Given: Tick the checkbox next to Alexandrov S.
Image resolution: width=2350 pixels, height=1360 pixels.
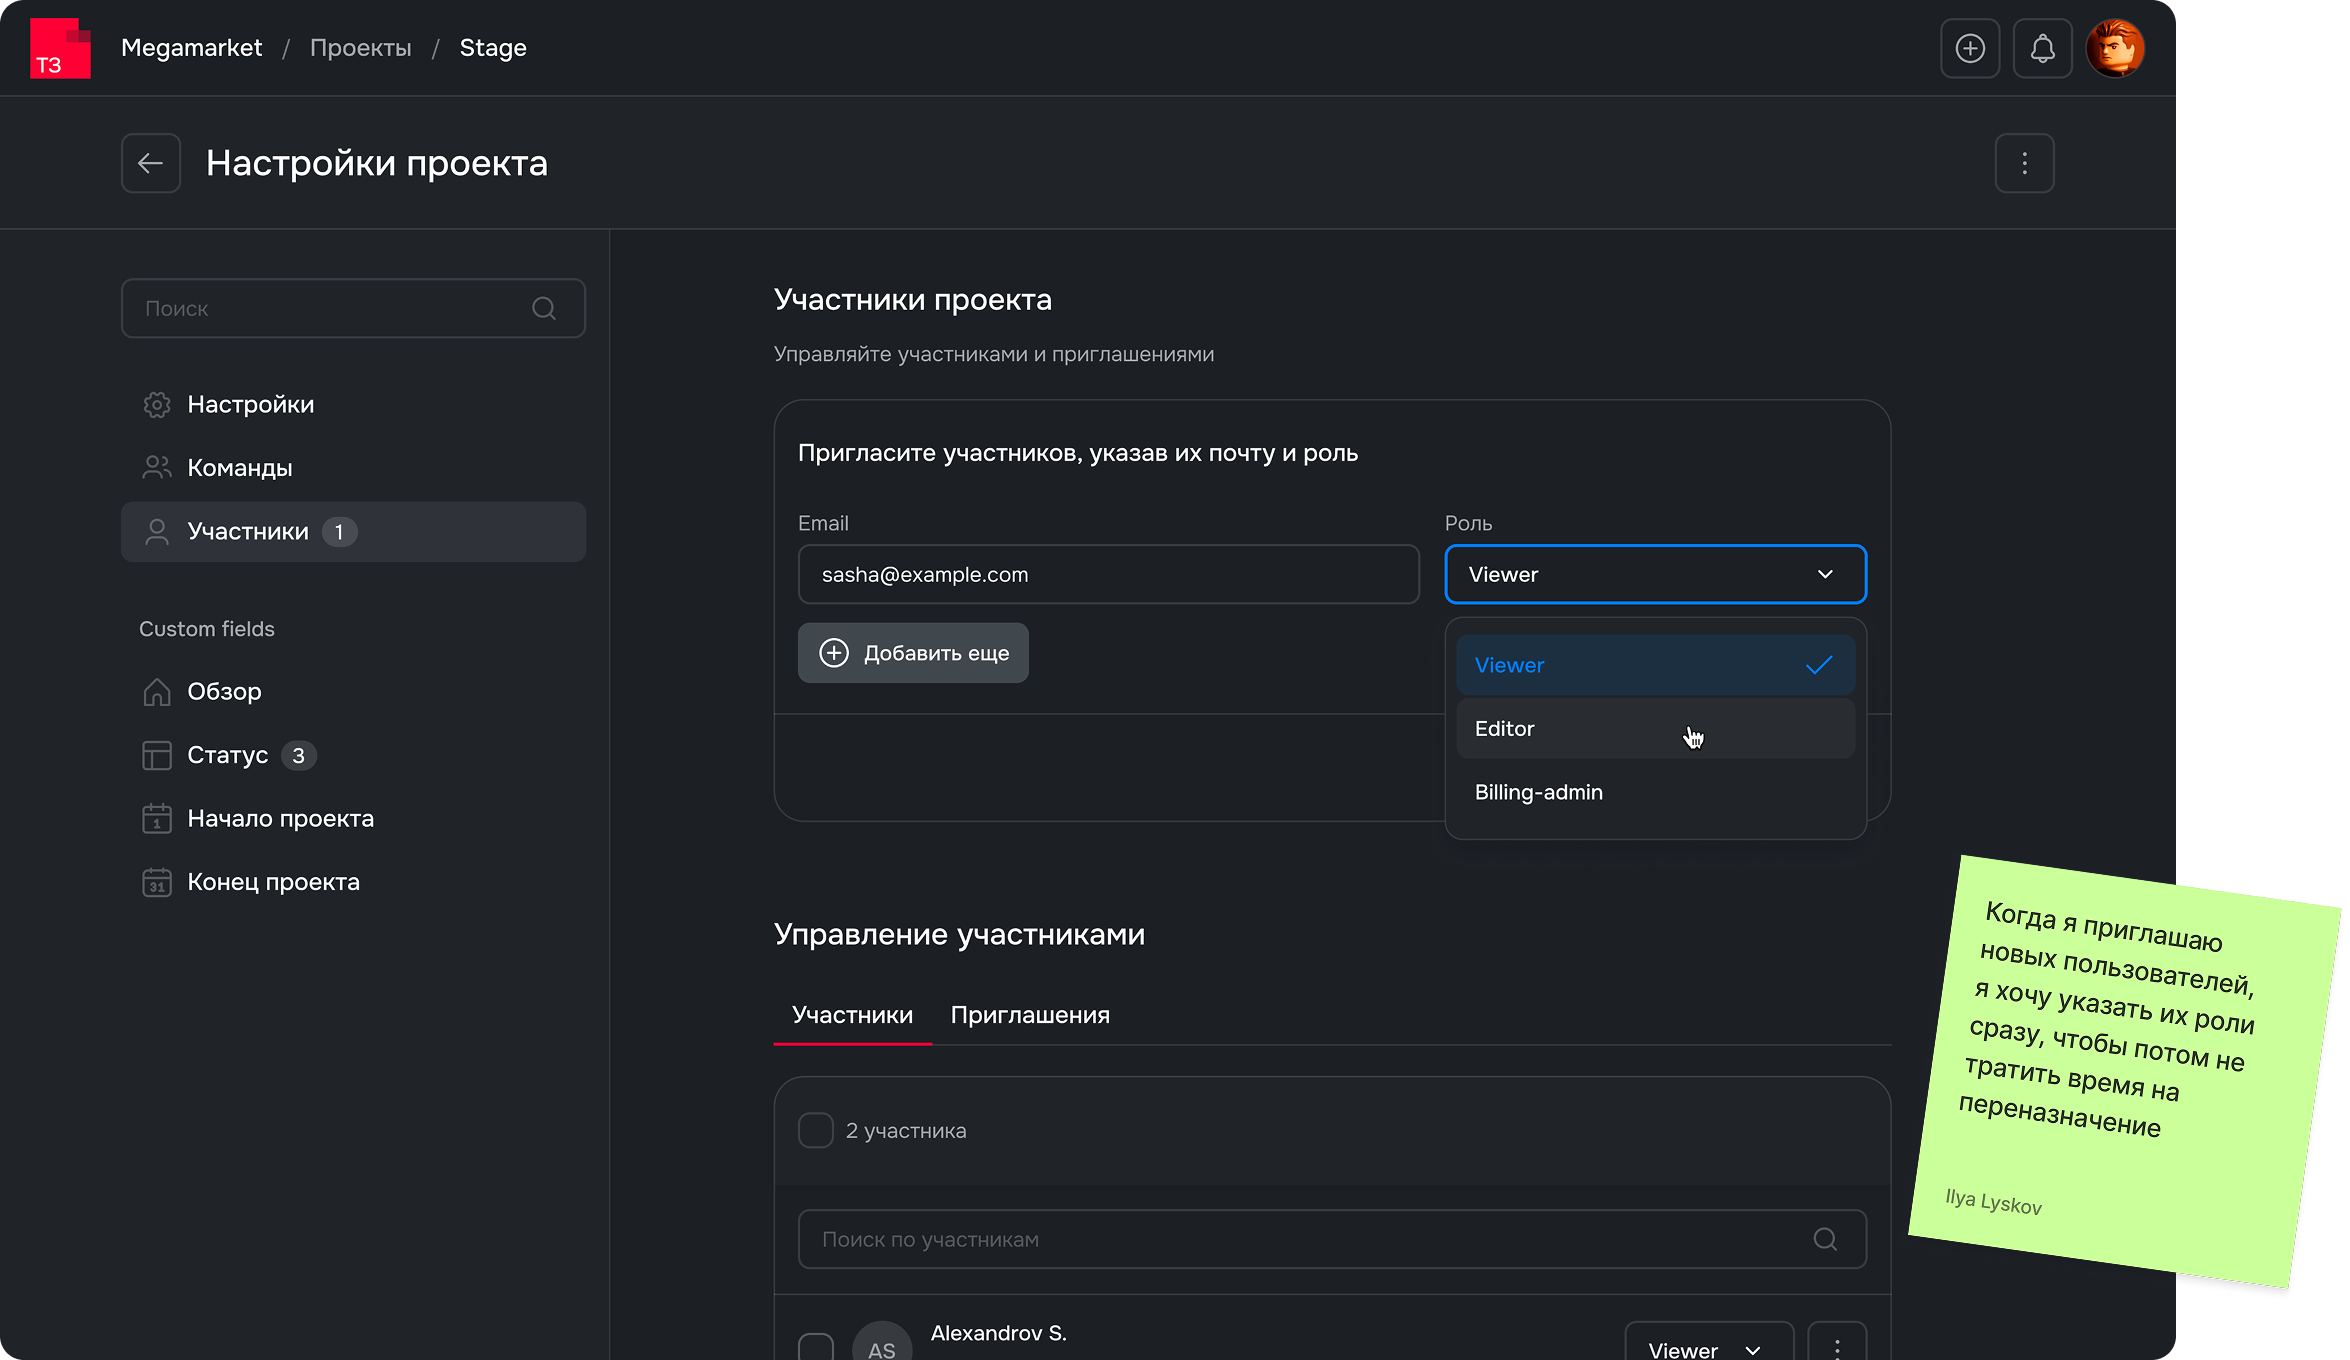Looking at the screenshot, I should 816,1347.
